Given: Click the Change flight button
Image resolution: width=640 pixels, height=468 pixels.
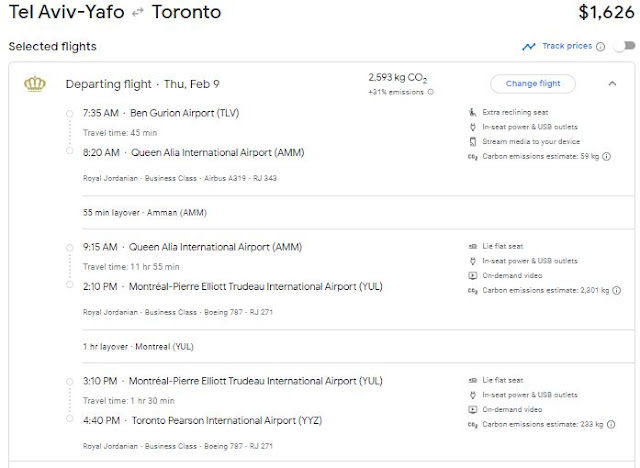Looking at the screenshot, I should [x=533, y=84].
